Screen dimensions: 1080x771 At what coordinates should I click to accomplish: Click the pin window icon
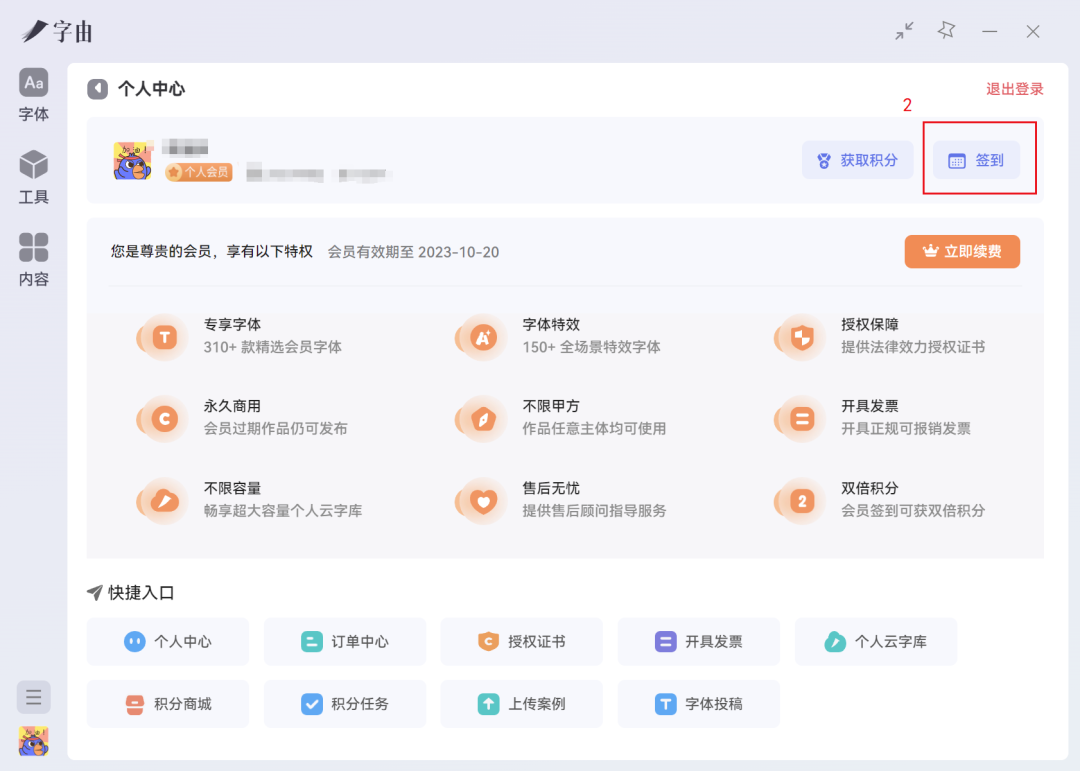pos(946,31)
